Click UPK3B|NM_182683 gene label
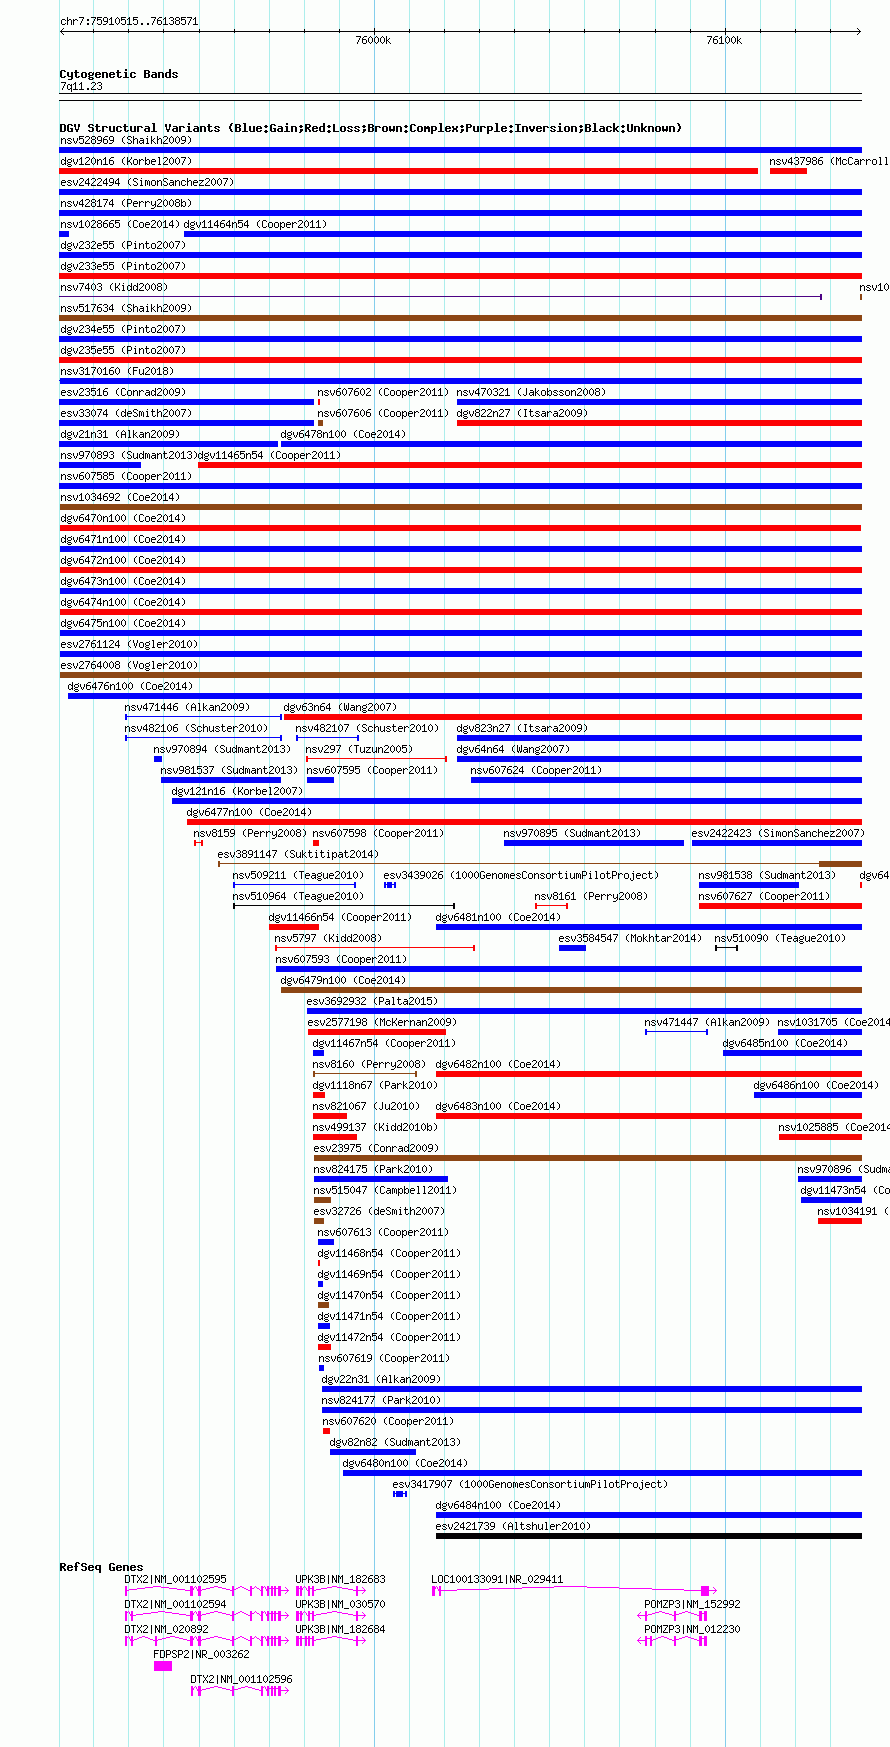890x1747 pixels. click(340, 1579)
